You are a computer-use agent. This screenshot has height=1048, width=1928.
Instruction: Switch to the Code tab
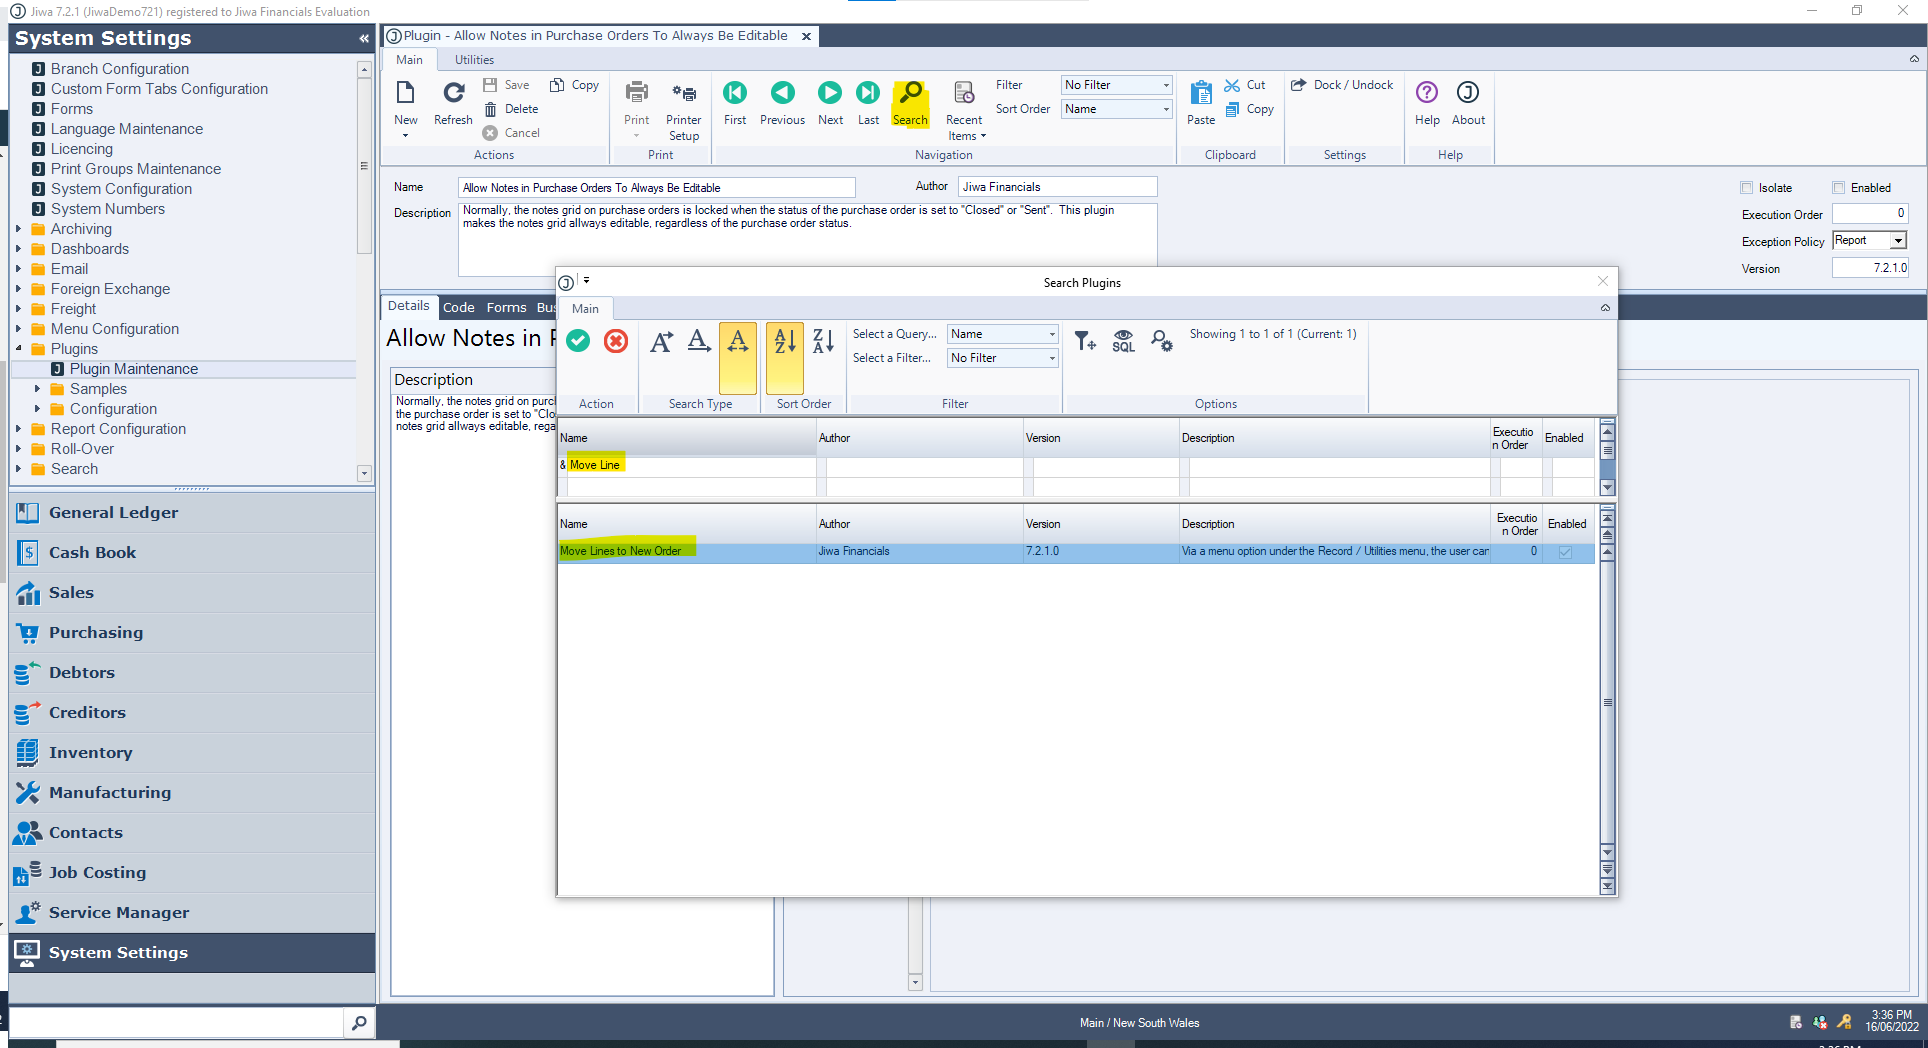point(458,307)
